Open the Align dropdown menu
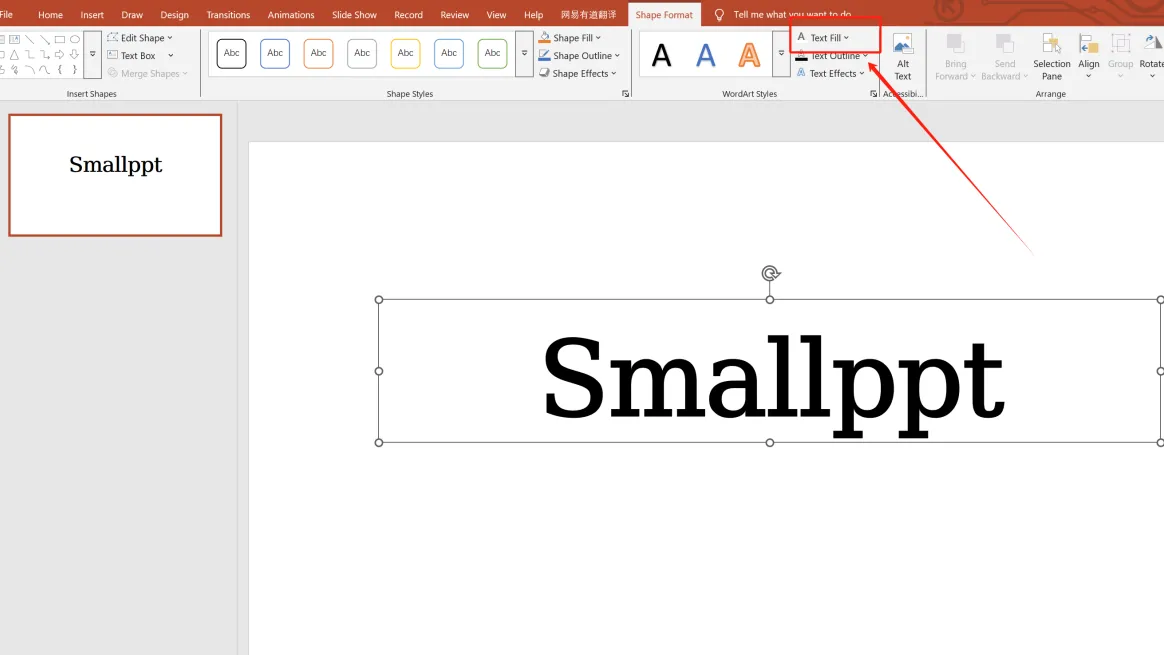 point(1089,56)
